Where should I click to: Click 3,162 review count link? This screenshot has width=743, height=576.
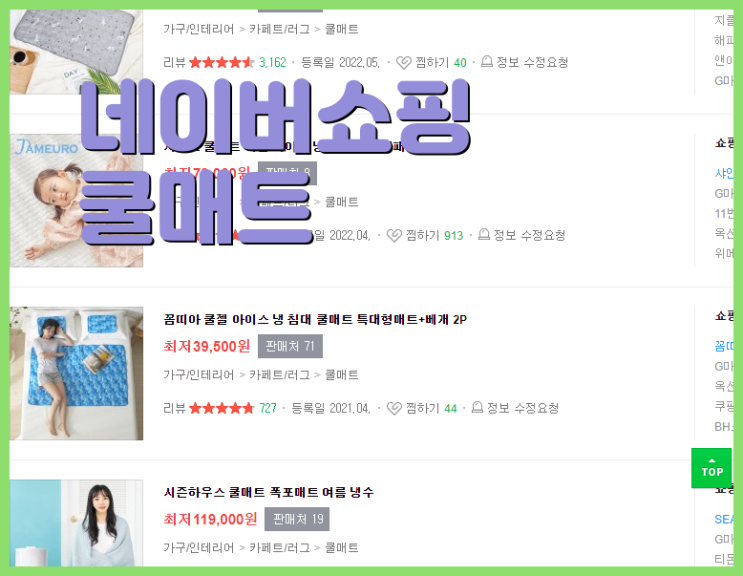point(272,63)
